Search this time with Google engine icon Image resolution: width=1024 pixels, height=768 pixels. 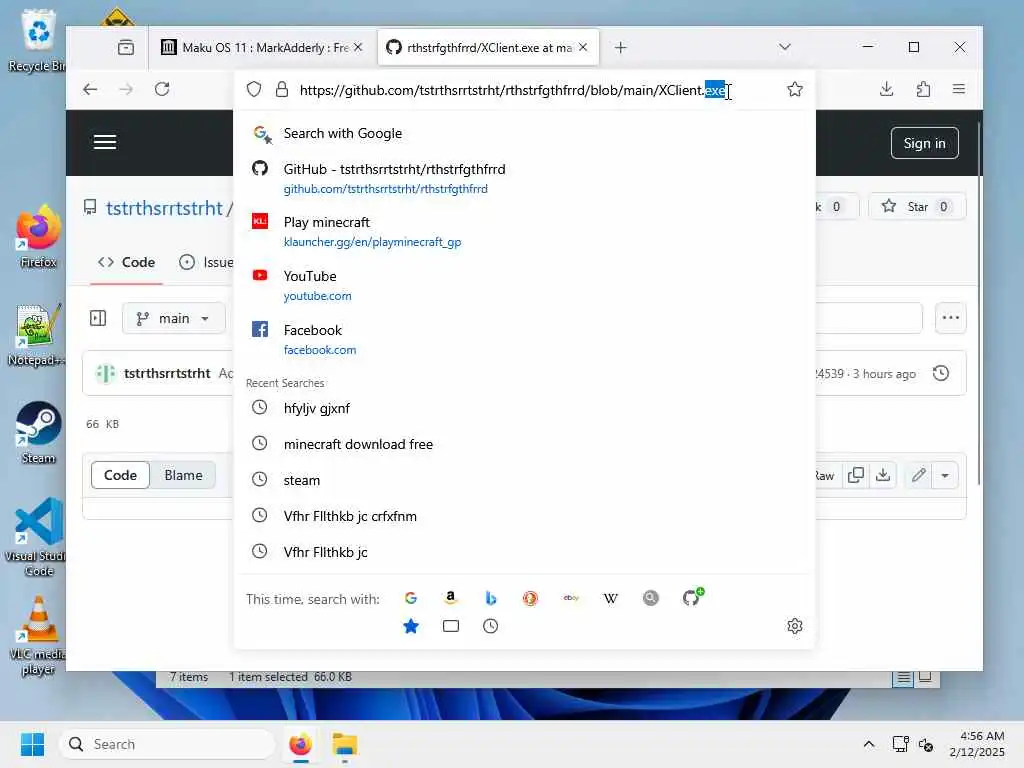coord(411,598)
